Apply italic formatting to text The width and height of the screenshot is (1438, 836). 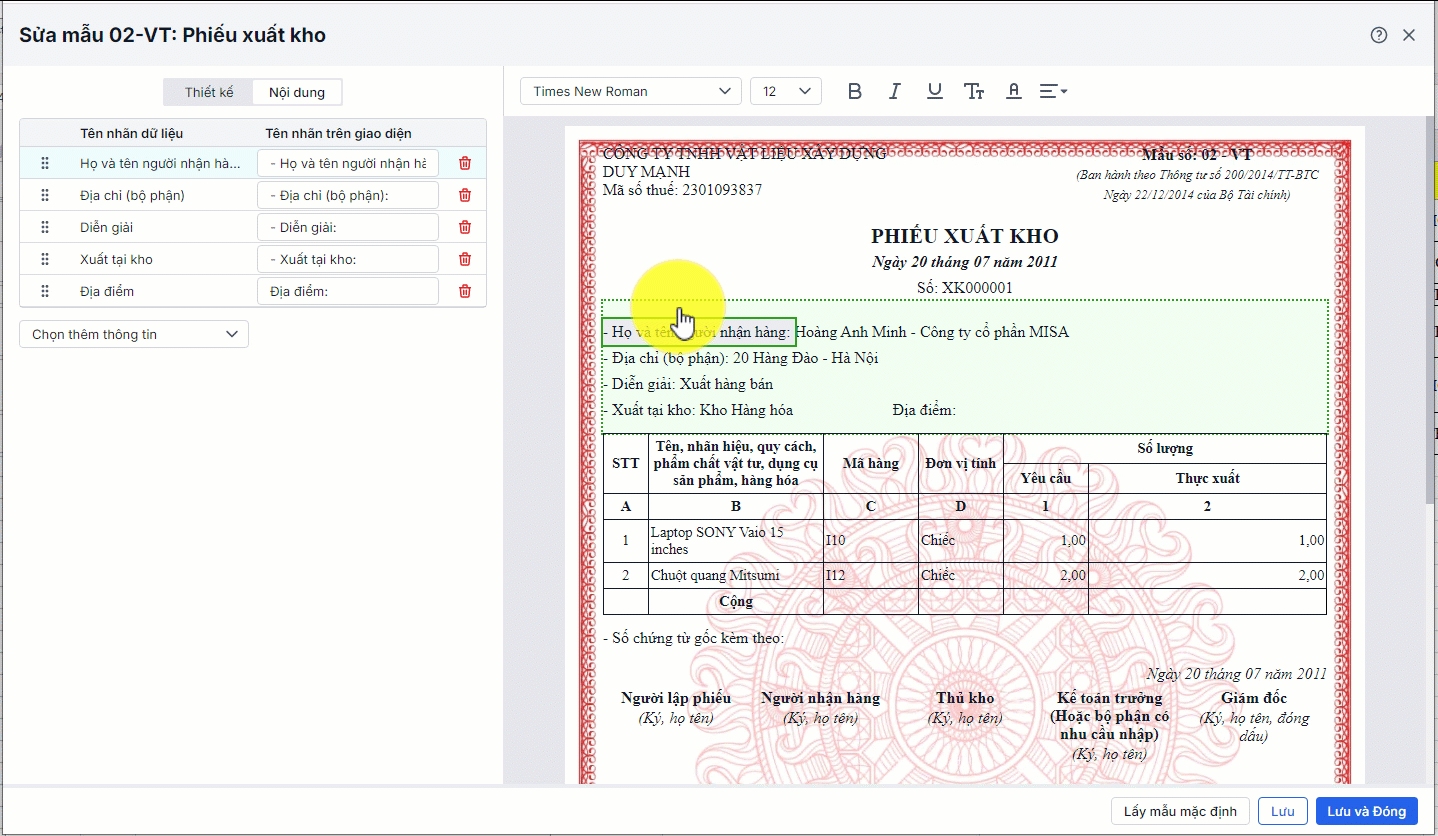pyautogui.click(x=894, y=91)
